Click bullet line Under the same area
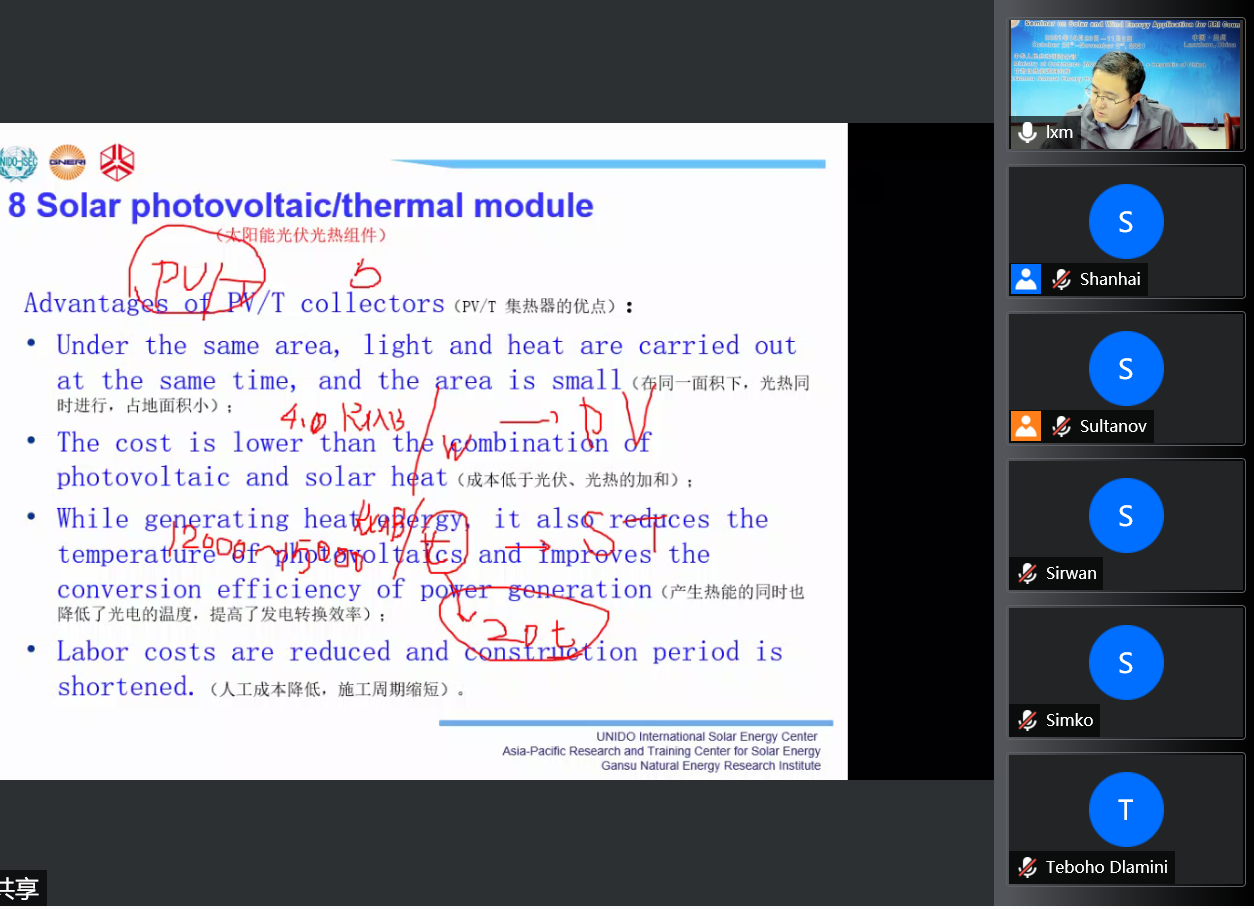The image size is (1254, 909). click(426, 346)
